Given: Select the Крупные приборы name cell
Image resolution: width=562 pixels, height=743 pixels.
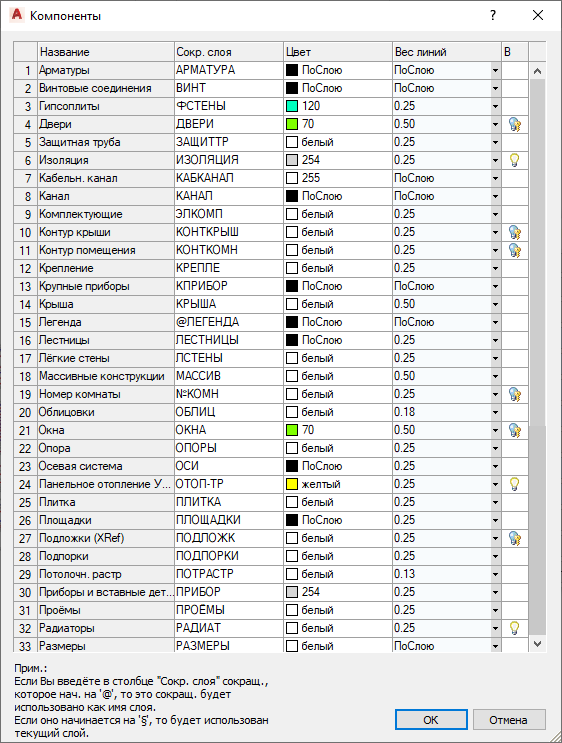Looking at the screenshot, I should tap(106, 286).
